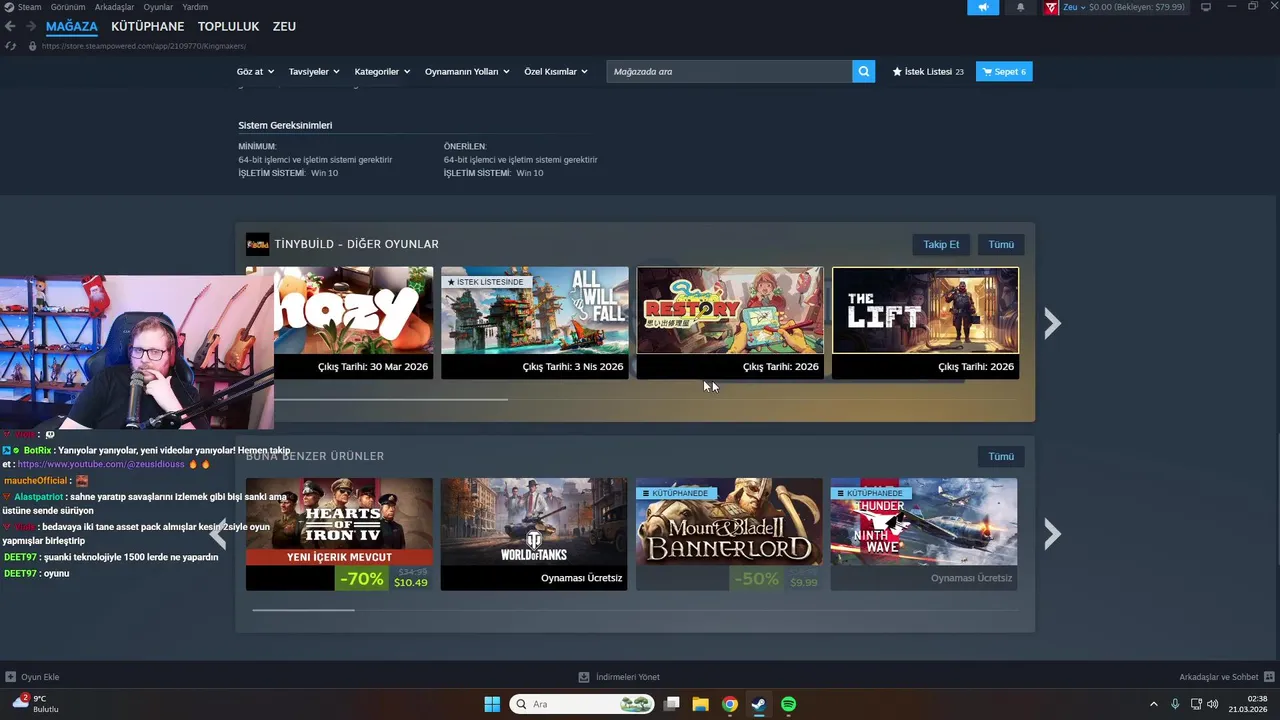Open the volume tray icon
Image resolution: width=1280 pixels, height=720 pixels.
tap(1211, 704)
